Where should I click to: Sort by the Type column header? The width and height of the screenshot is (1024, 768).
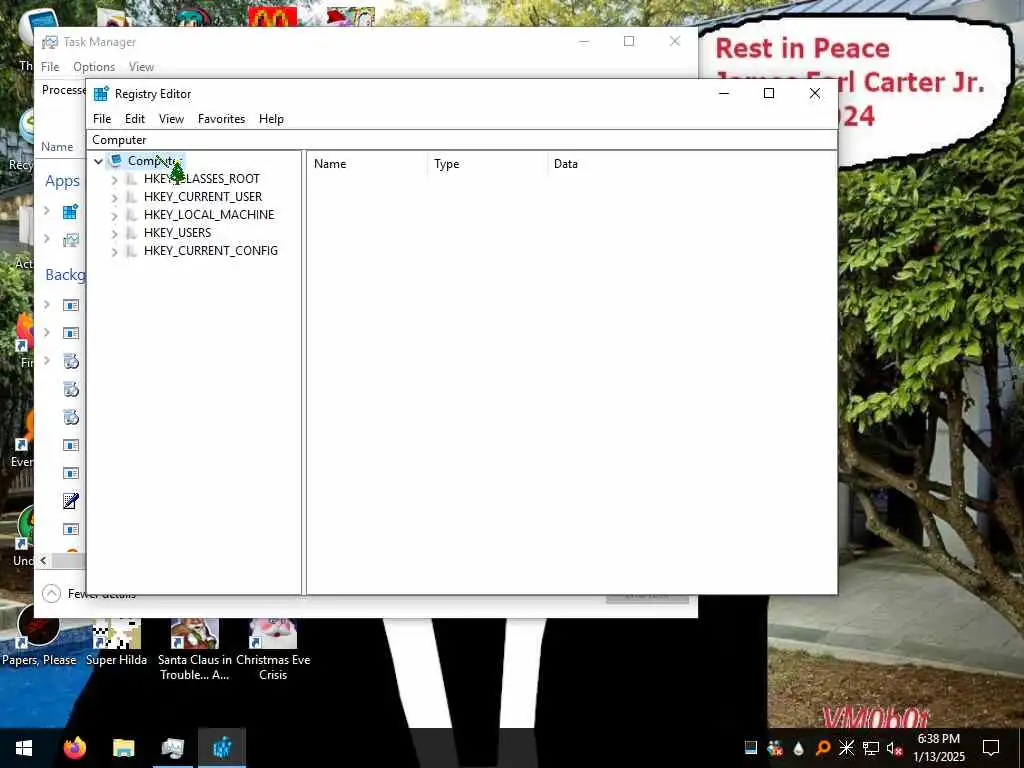488,164
